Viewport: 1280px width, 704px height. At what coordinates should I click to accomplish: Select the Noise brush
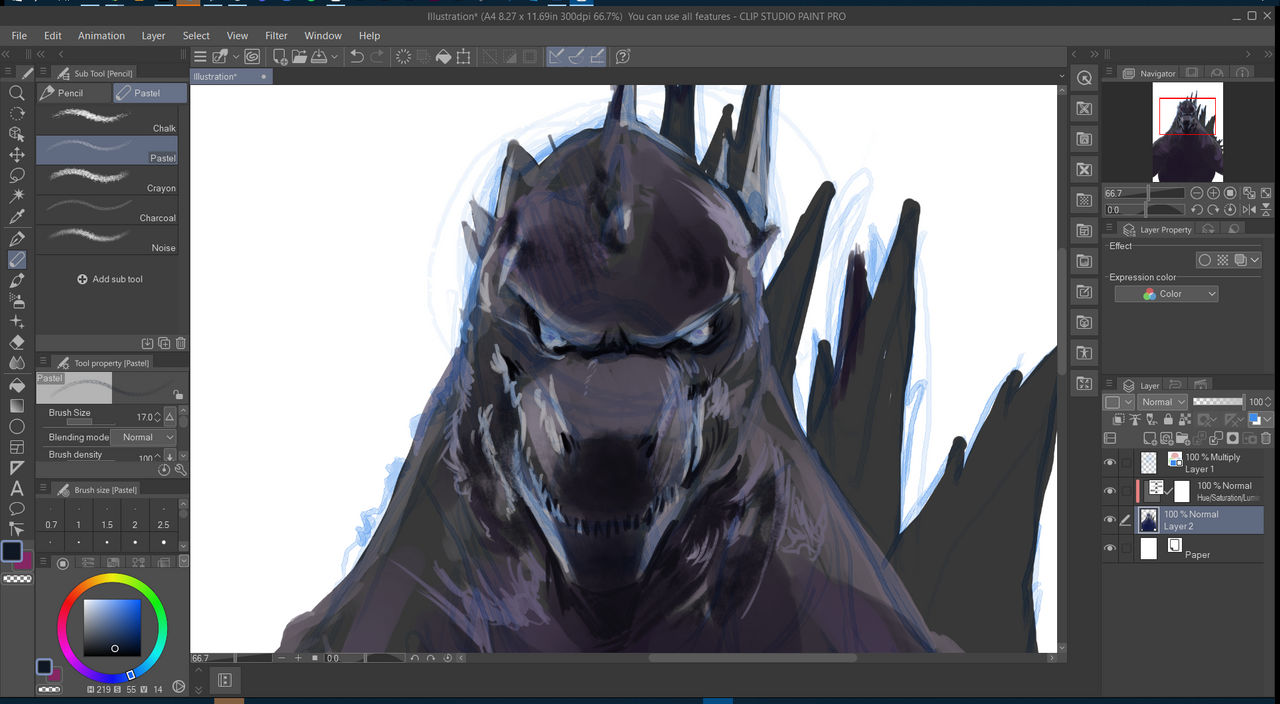107,240
